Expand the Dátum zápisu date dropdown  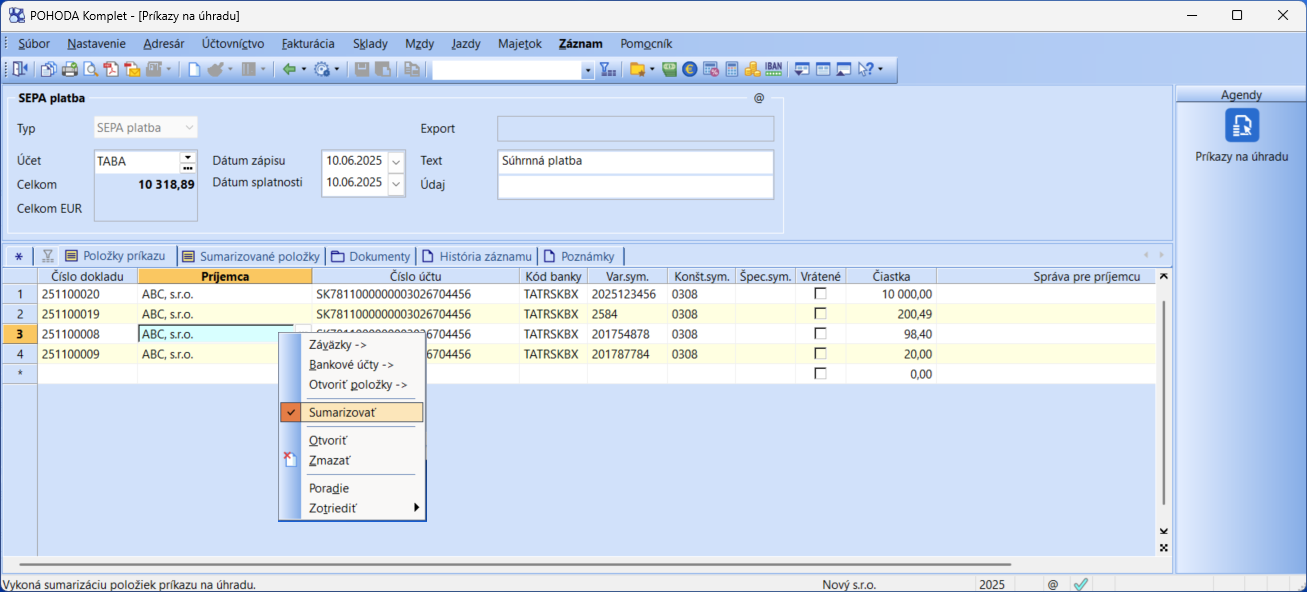[x=396, y=161]
